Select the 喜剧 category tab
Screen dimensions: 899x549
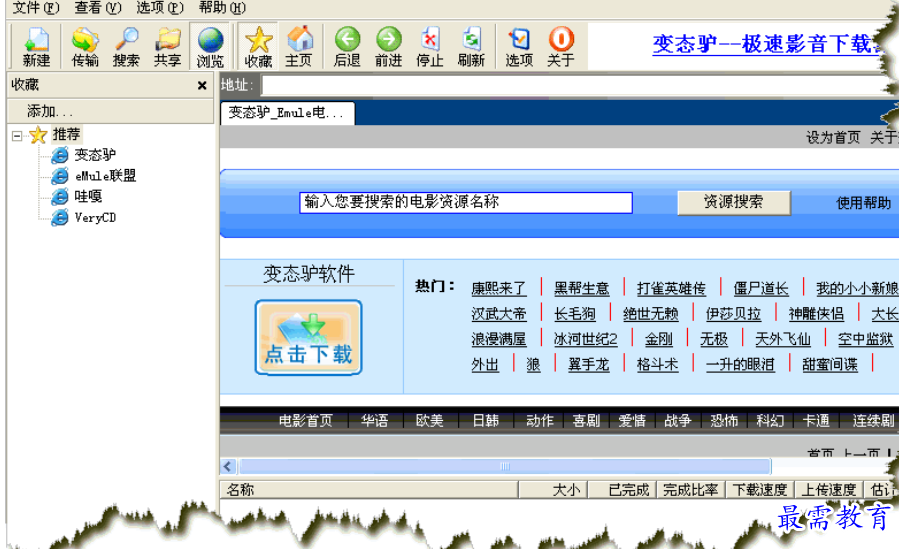pos(586,421)
